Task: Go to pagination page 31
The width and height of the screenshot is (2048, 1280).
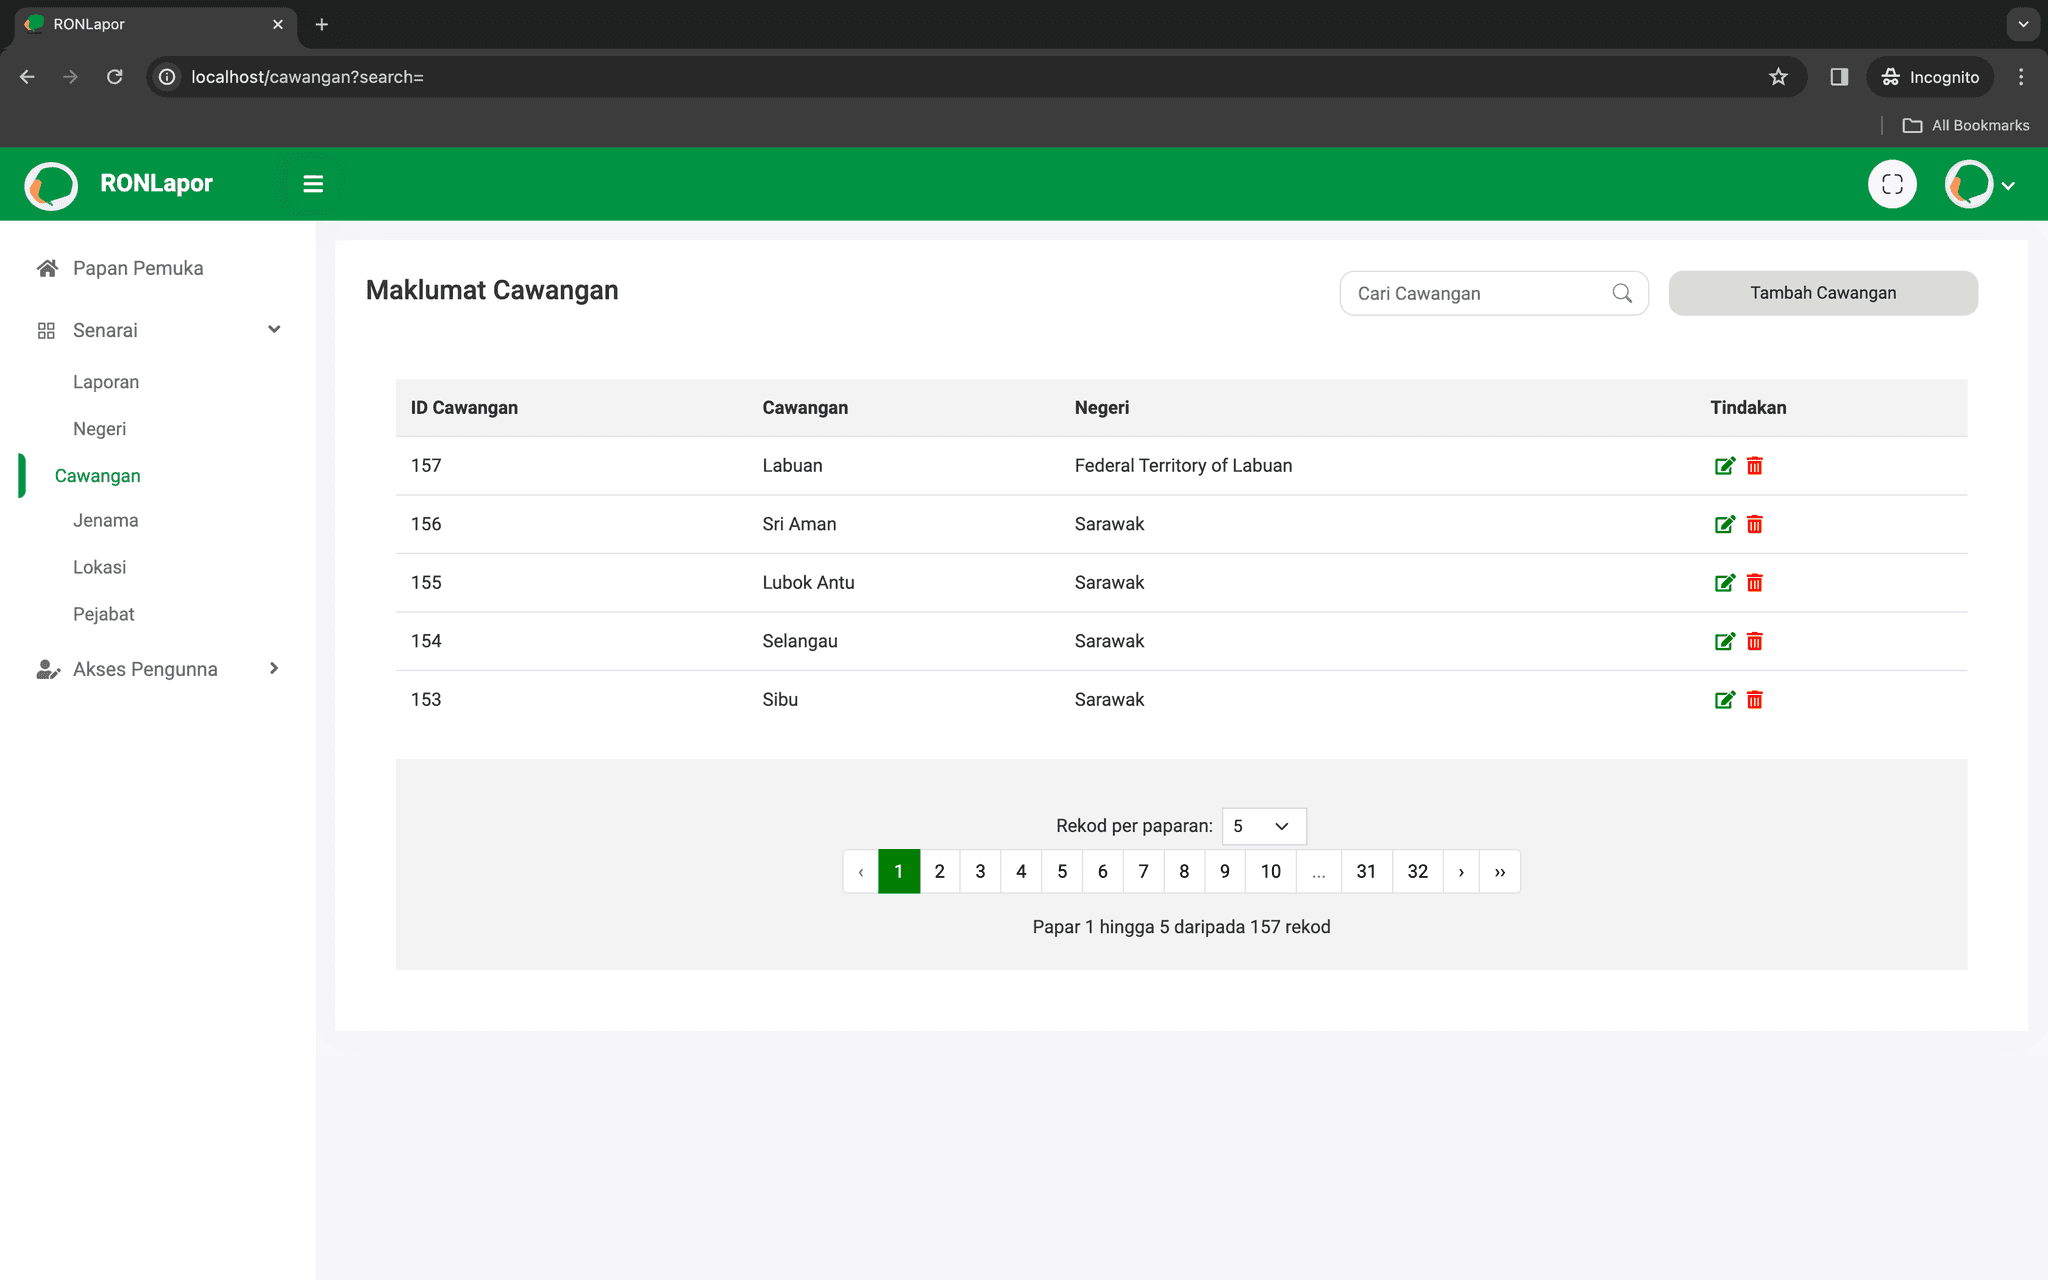Action: 1366,872
